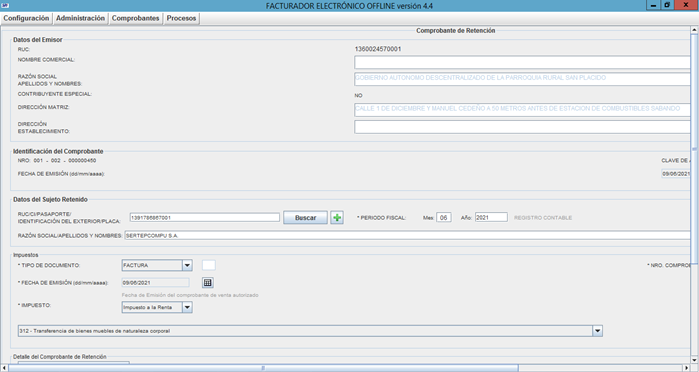699x372 pixels.
Task: Open the Administración menu
Action: pos(80,18)
